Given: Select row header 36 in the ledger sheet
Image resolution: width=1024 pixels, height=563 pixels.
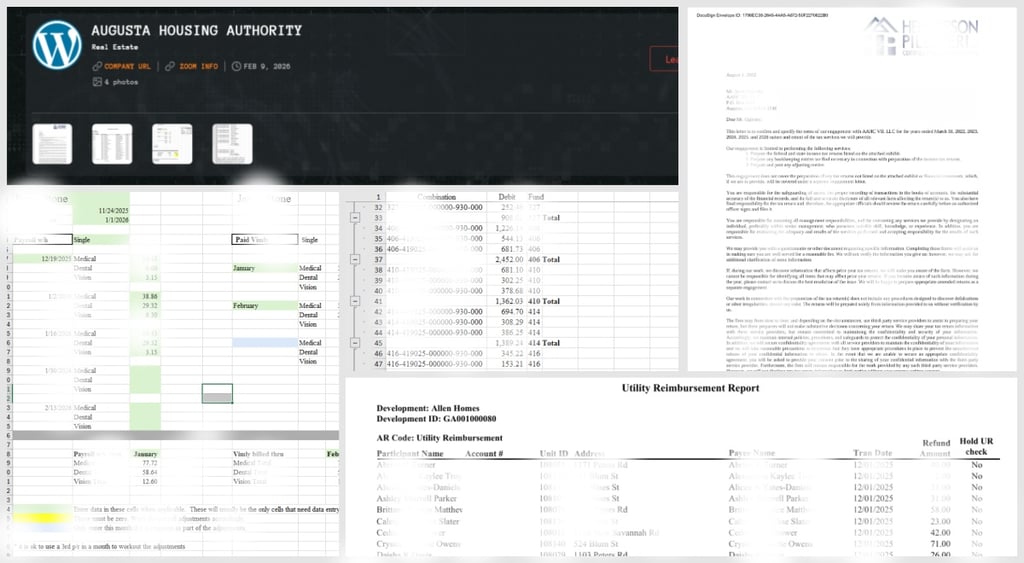Looking at the screenshot, I should 378,249.
